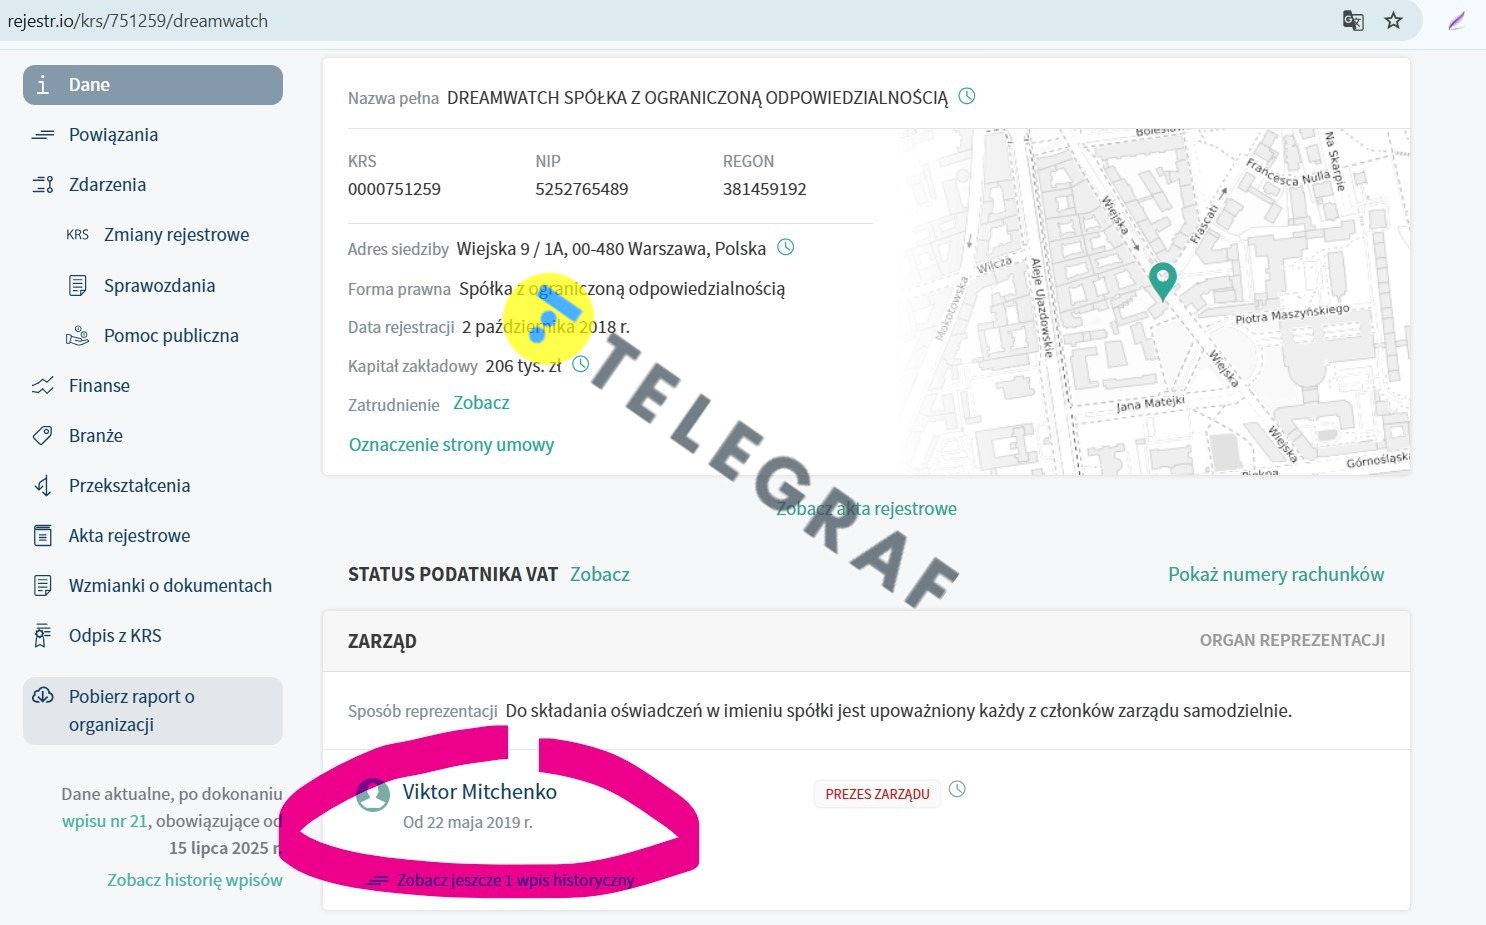The image size is (1486, 925).
Task: Click Viktor Mitchenko's avatar icon
Action: [373, 796]
